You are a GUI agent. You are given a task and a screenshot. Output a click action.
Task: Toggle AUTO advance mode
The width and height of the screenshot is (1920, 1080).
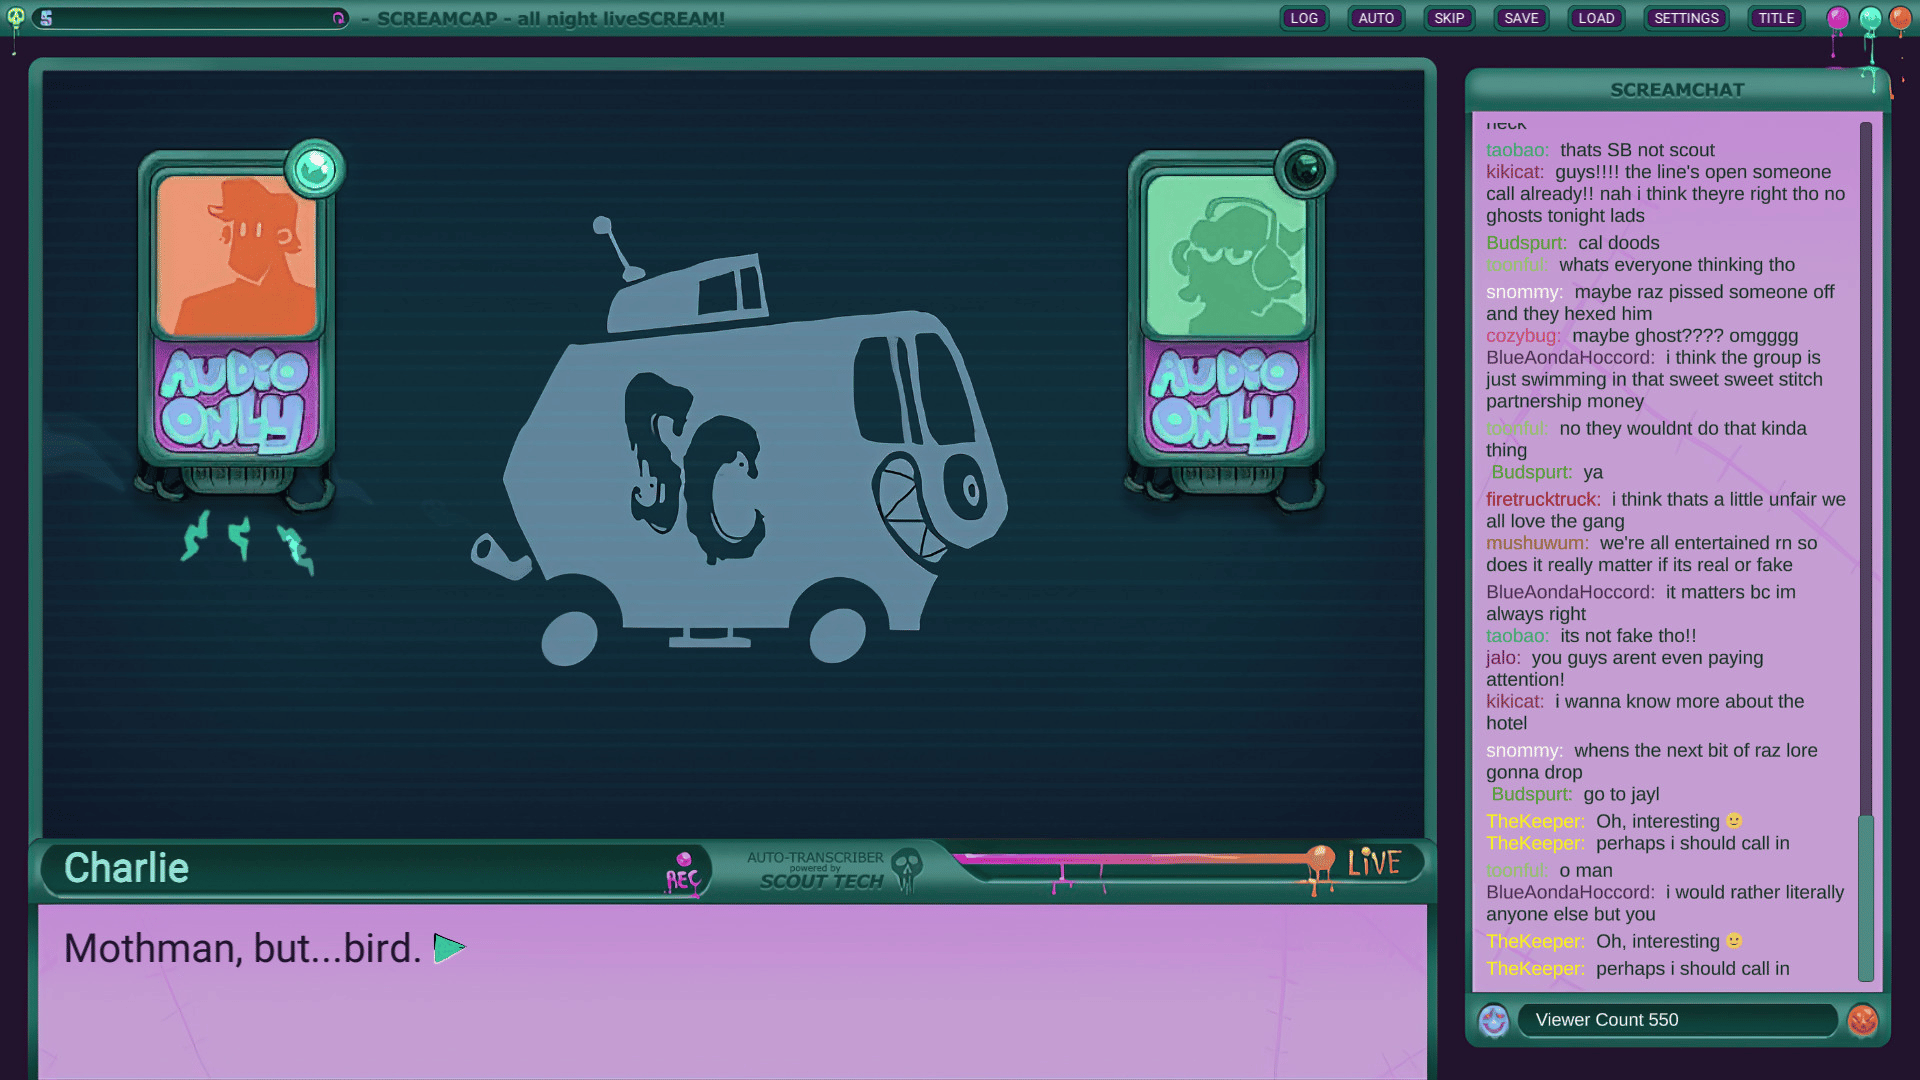1376,18
